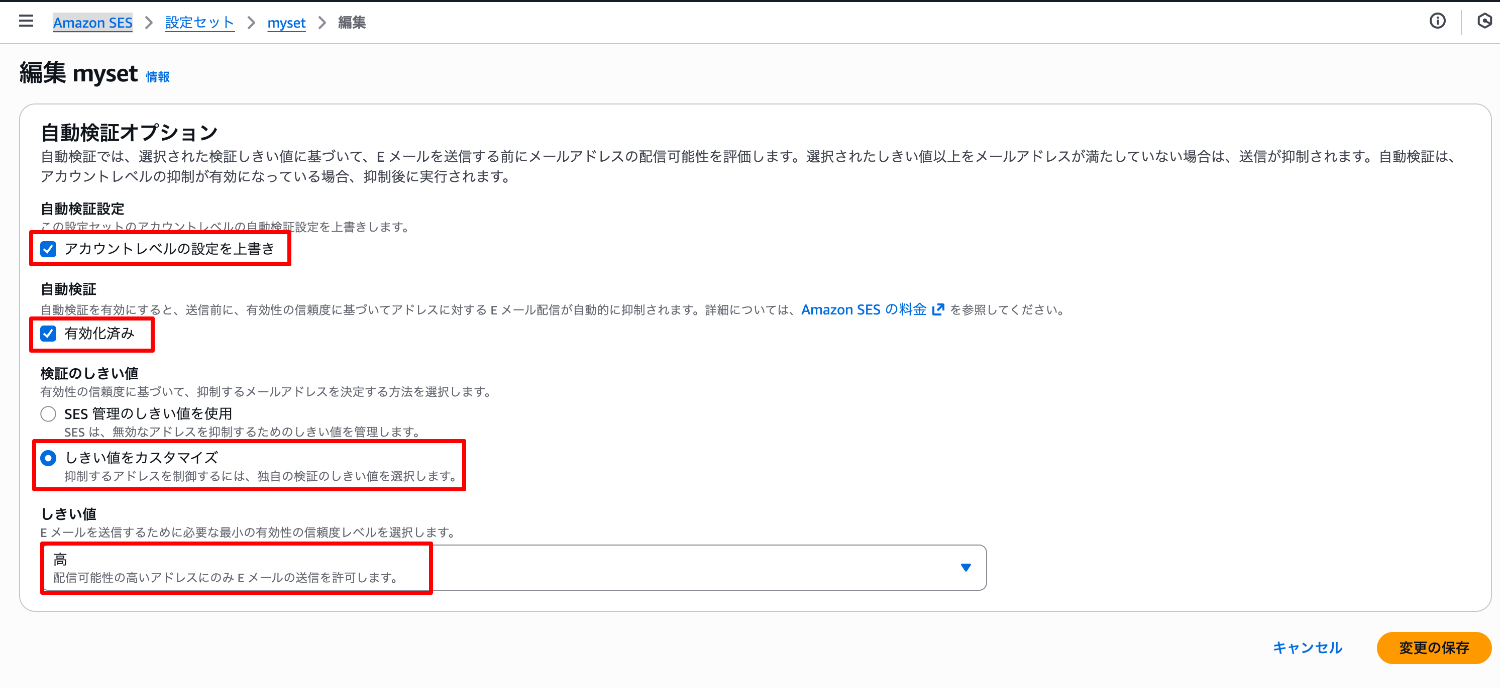The width and height of the screenshot is (1500, 688).
Task: Uncheck アカウントレベルの設定を上書き
Action: (48, 248)
